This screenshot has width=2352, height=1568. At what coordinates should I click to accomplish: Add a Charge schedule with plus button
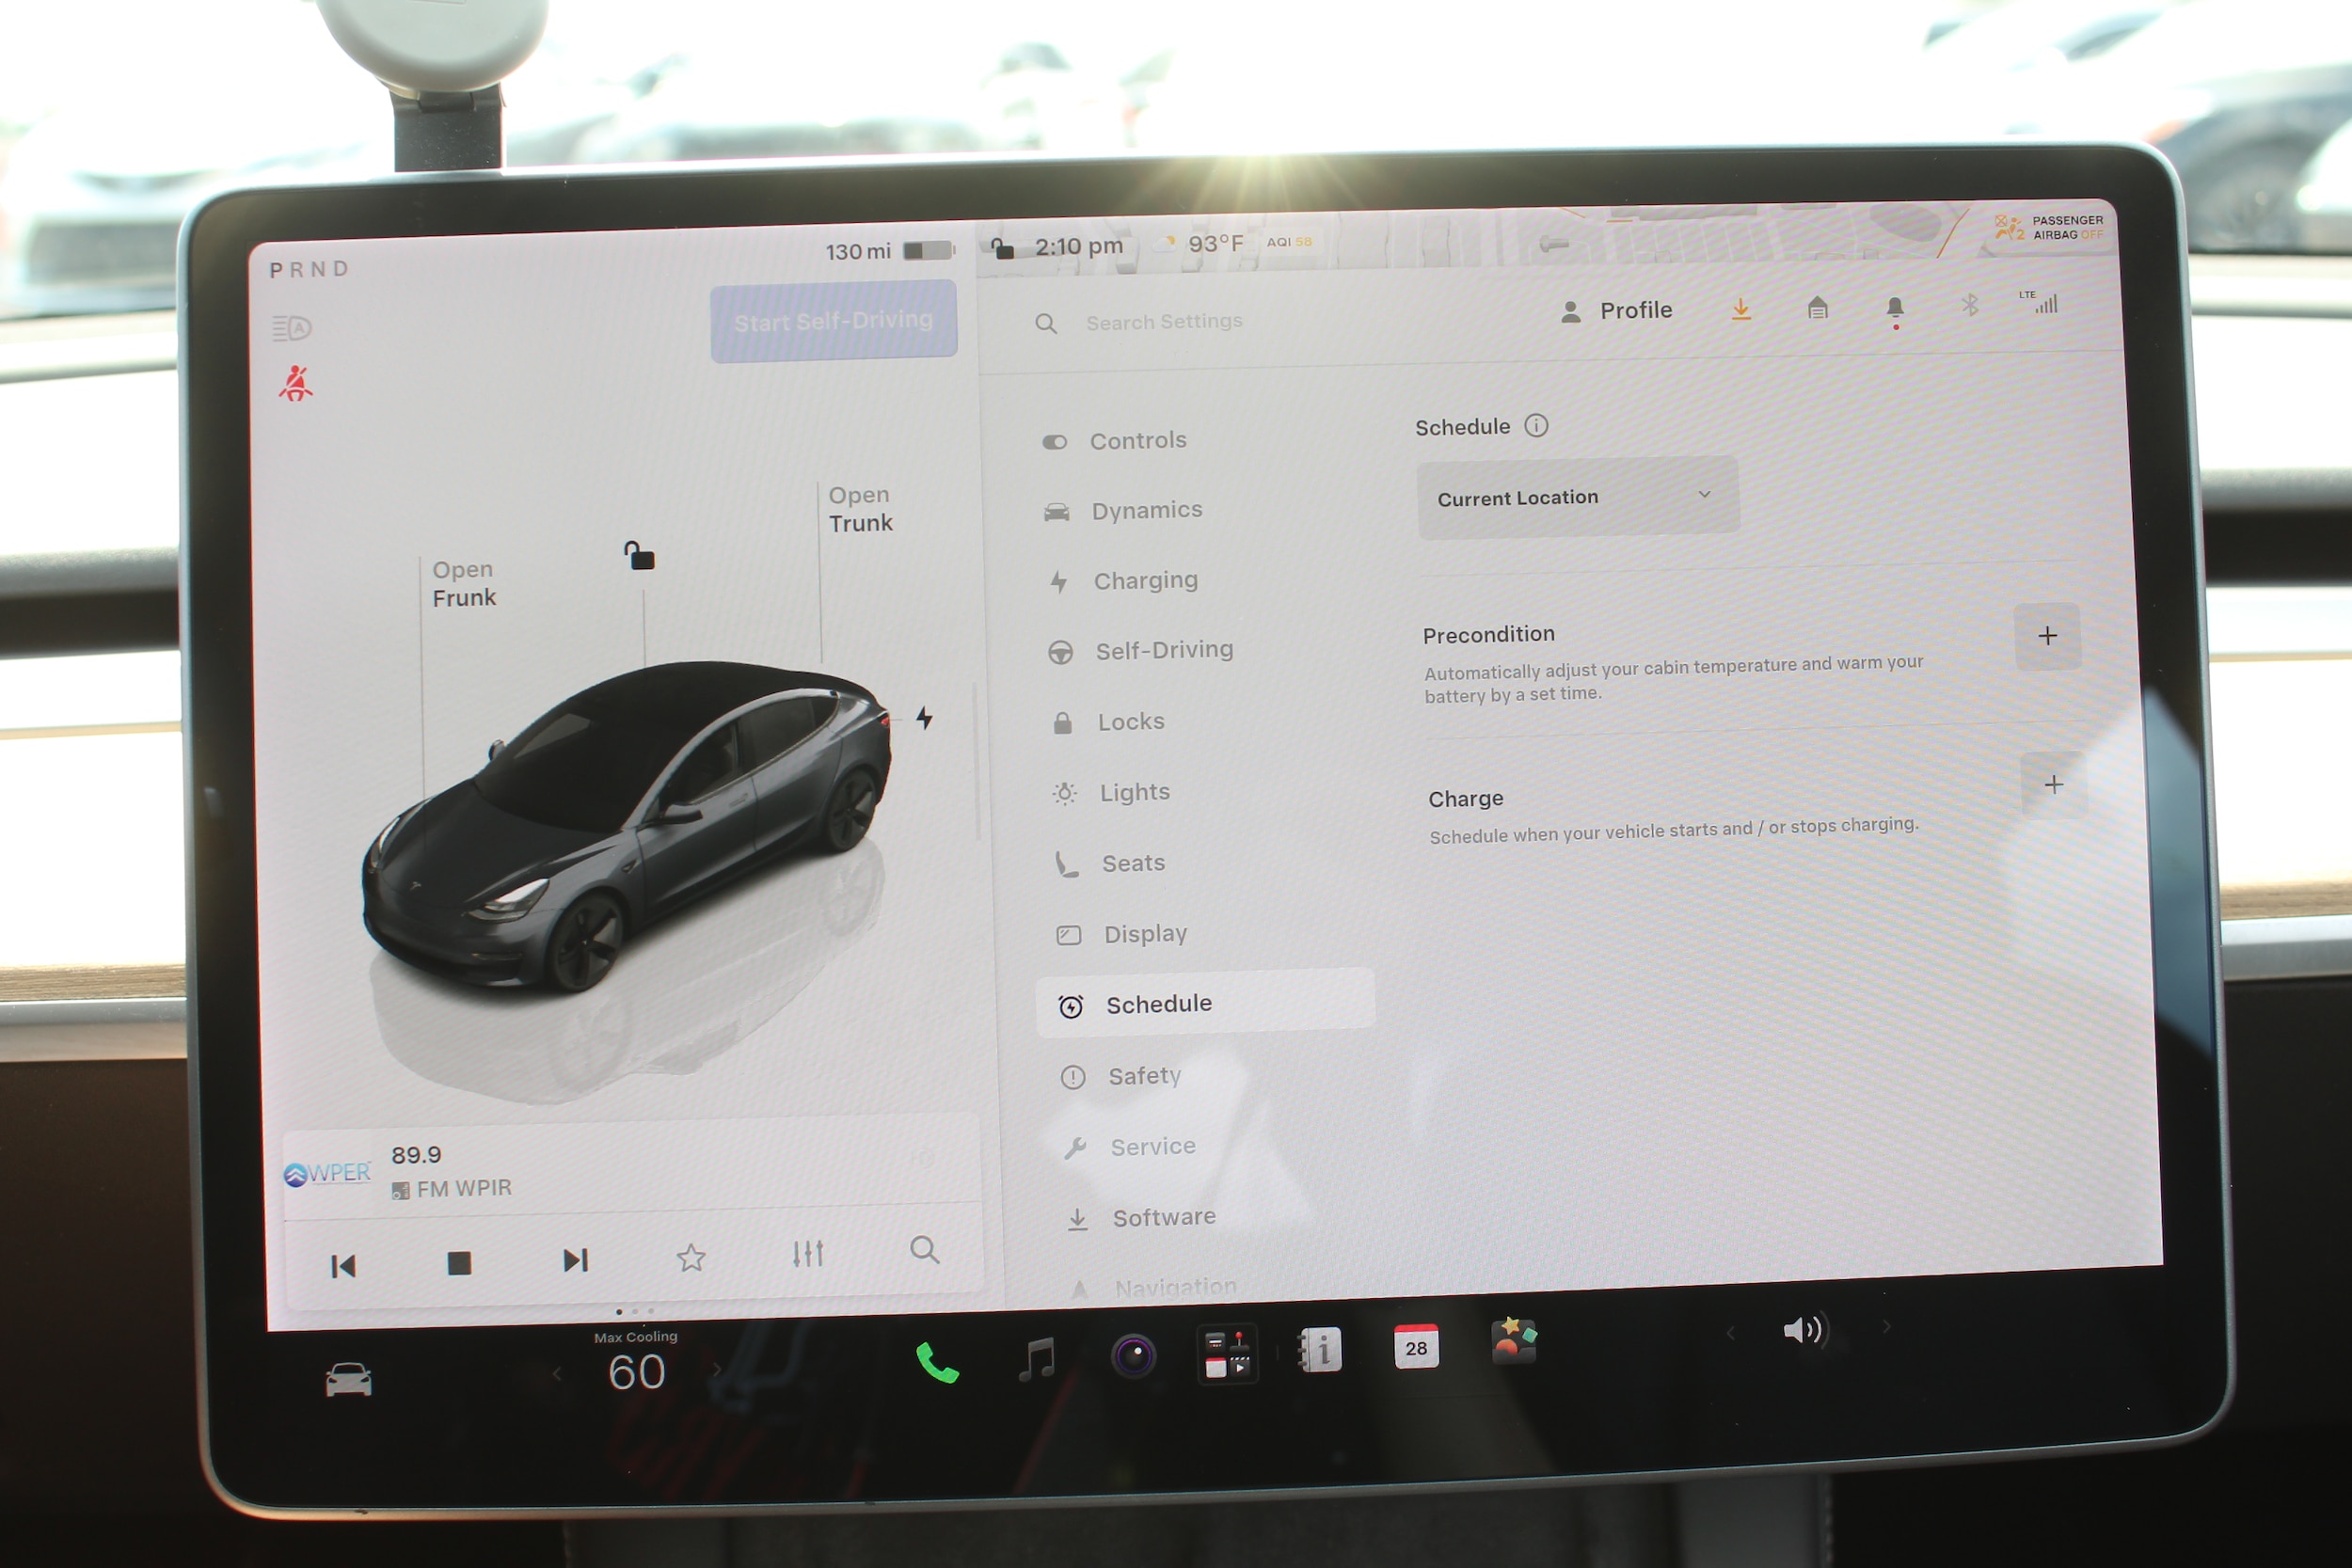pyautogui.click(x=2053, y=785)
